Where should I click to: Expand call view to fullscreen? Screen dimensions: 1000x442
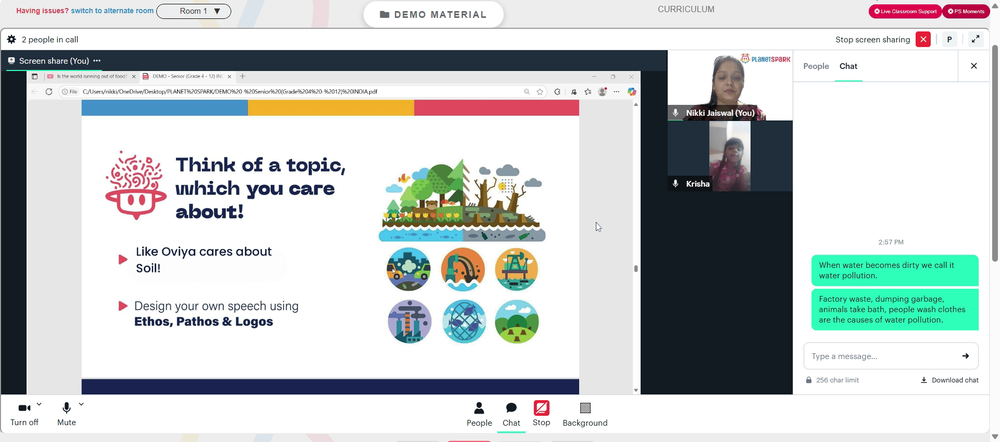[975, 40]
